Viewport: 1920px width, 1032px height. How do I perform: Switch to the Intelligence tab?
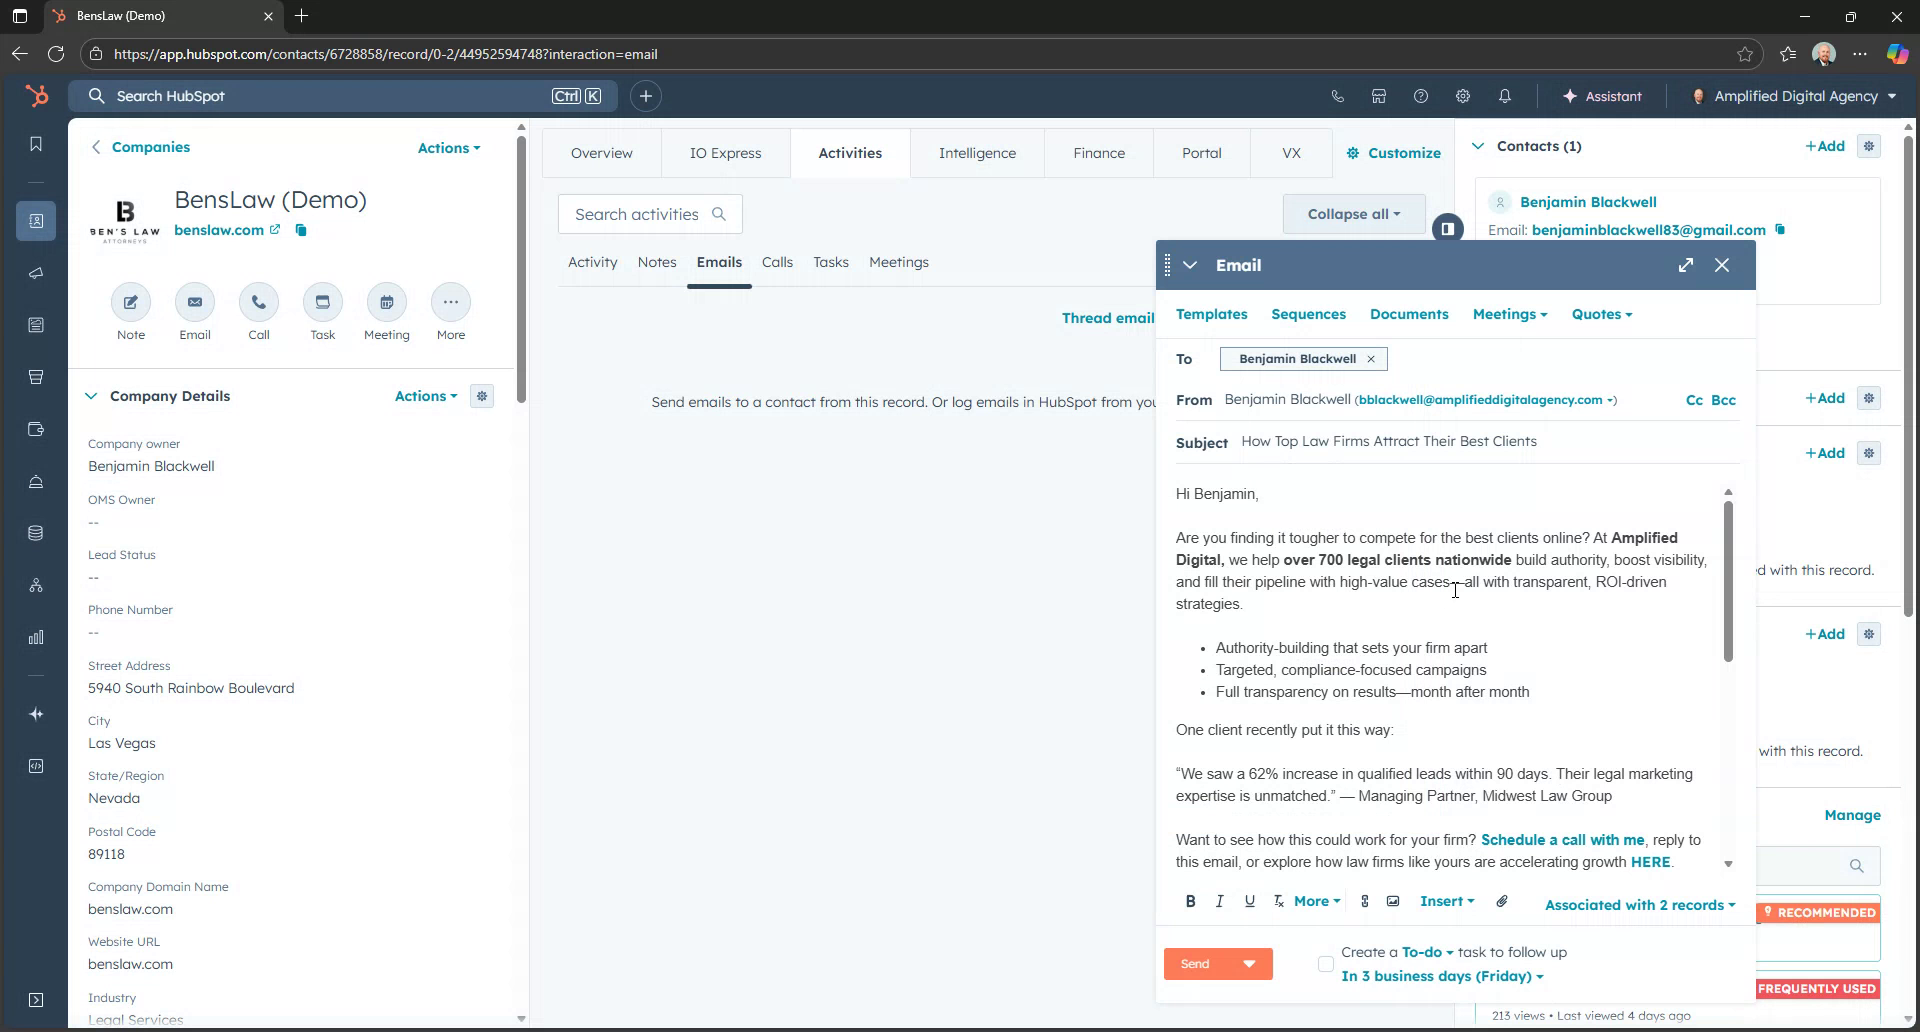[x=977, y=152]
